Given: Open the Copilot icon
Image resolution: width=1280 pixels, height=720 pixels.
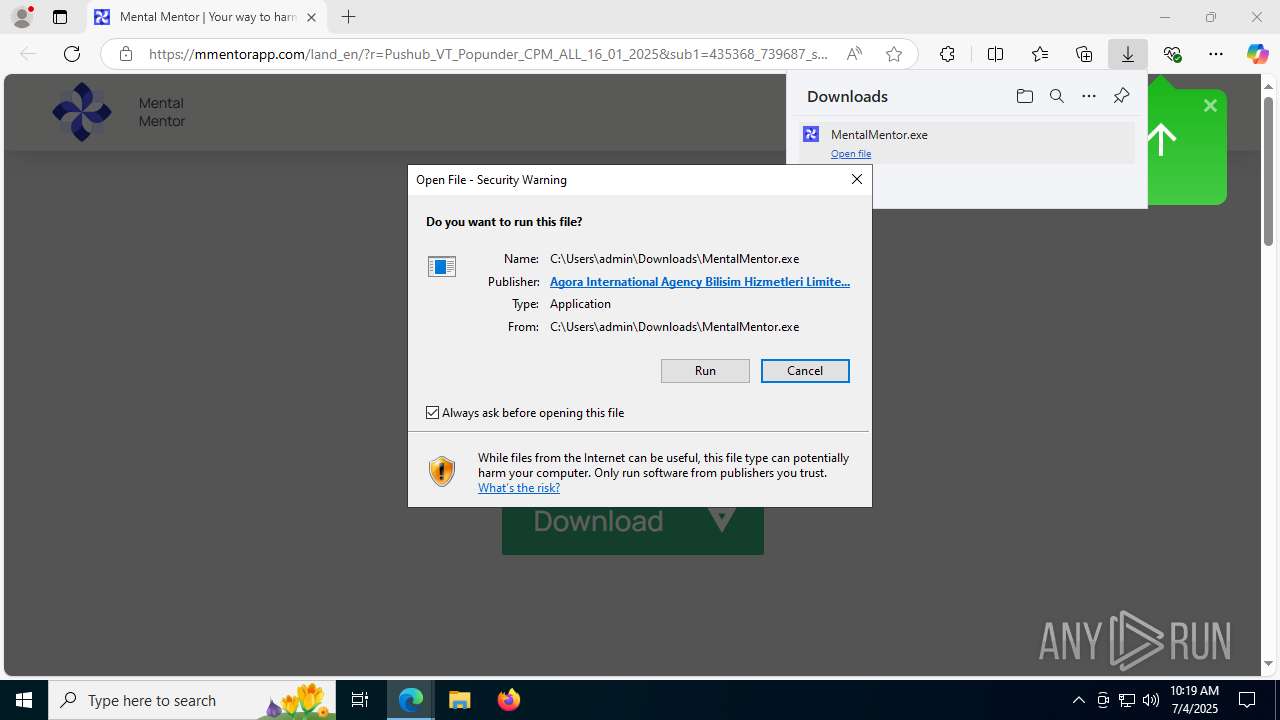Looking at the screenshot, I should 1257,54.
